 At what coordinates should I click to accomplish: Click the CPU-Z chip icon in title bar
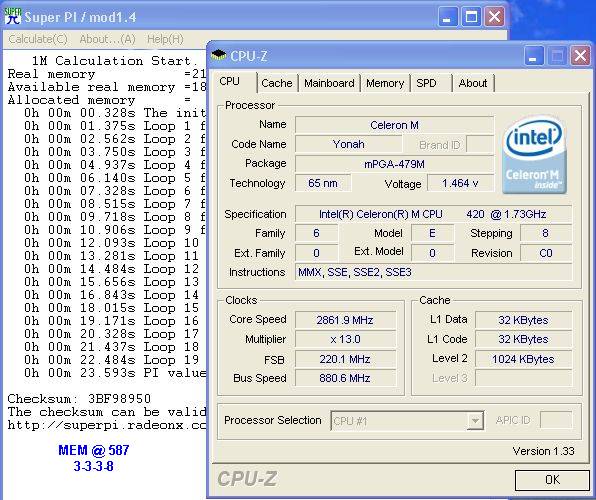pyautogui.click(x=219, y=56)
